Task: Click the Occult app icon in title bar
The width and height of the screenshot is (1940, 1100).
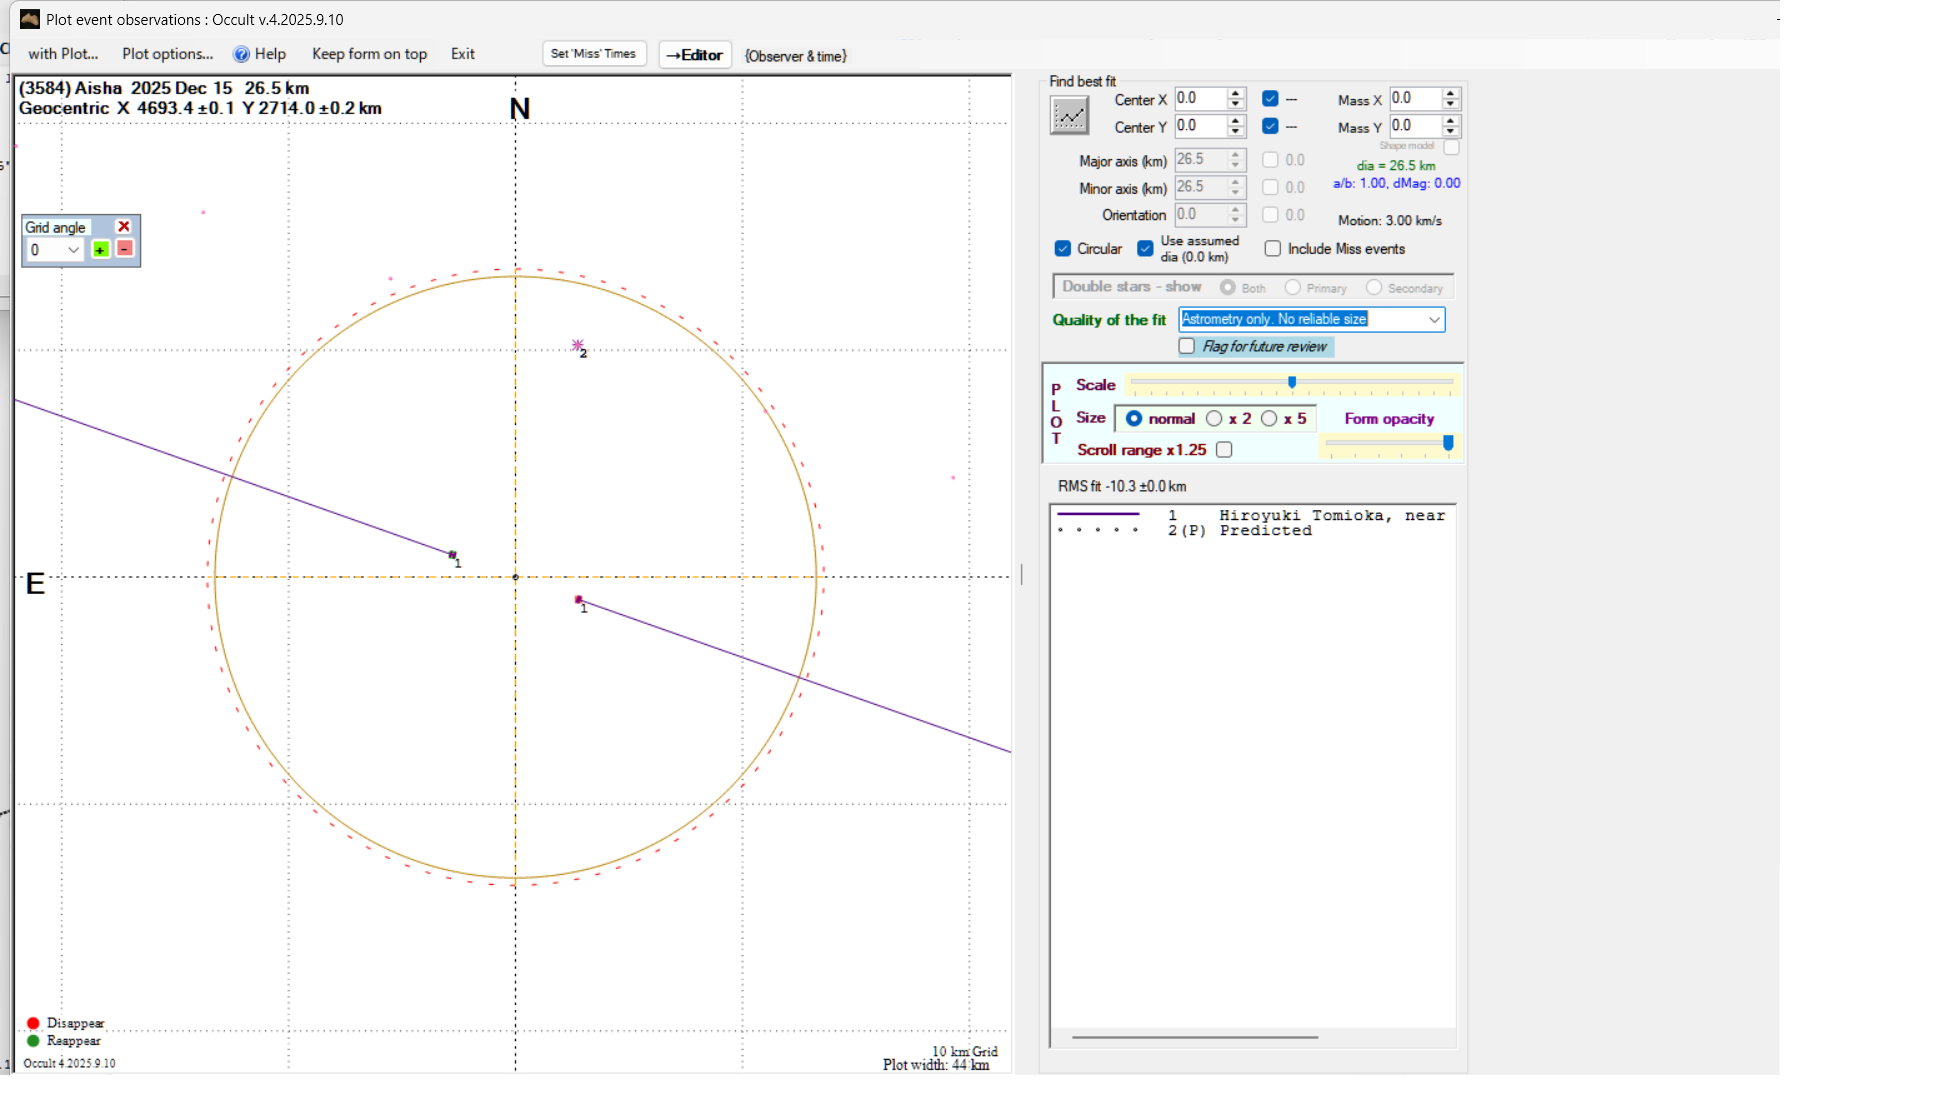Action: (x=30, y=19)
